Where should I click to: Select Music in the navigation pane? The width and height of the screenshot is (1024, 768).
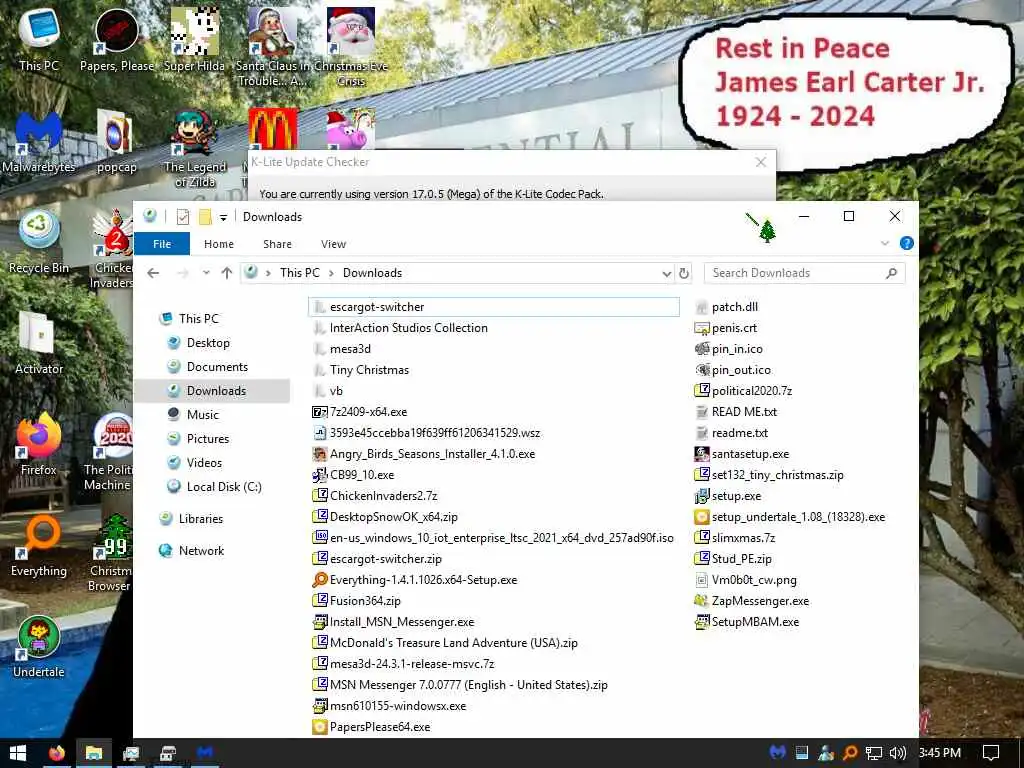(x=202, y=415)
